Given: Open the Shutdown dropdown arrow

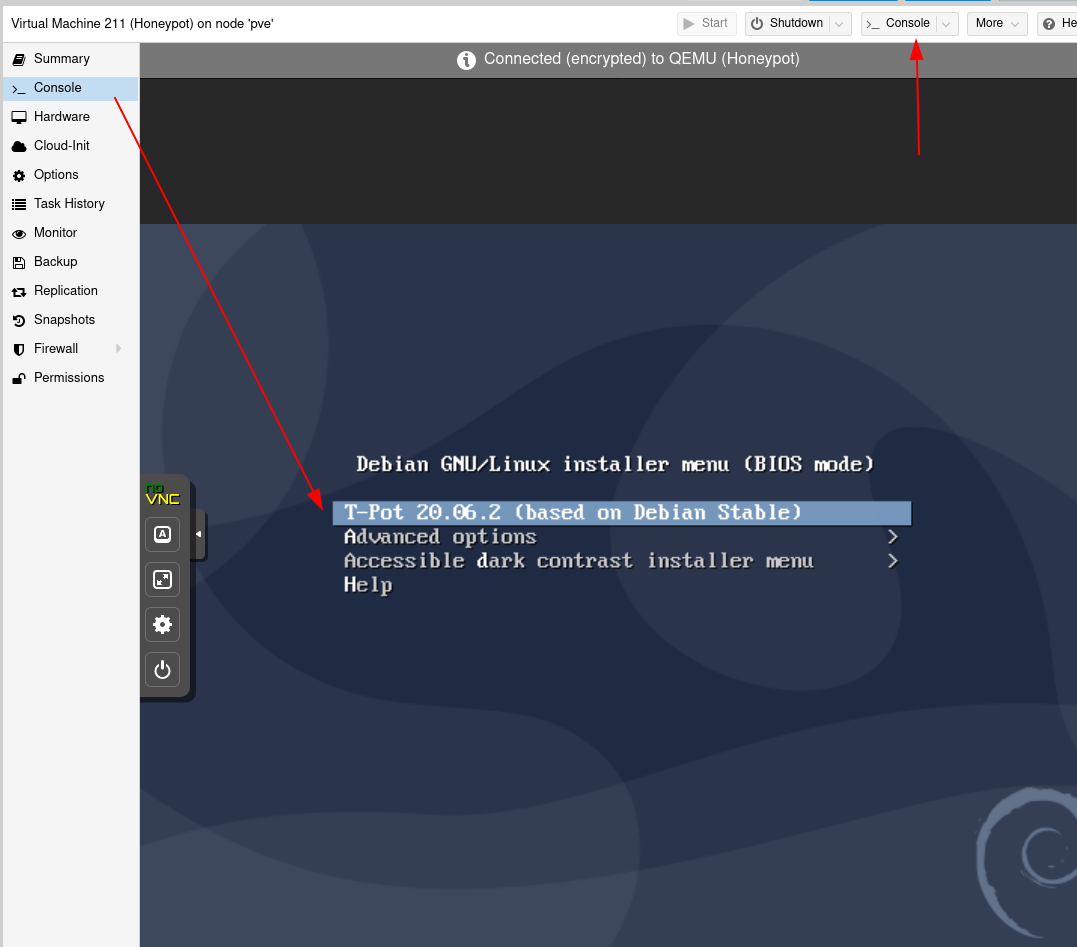Looking at the screenshot, I should click(839, 24).
